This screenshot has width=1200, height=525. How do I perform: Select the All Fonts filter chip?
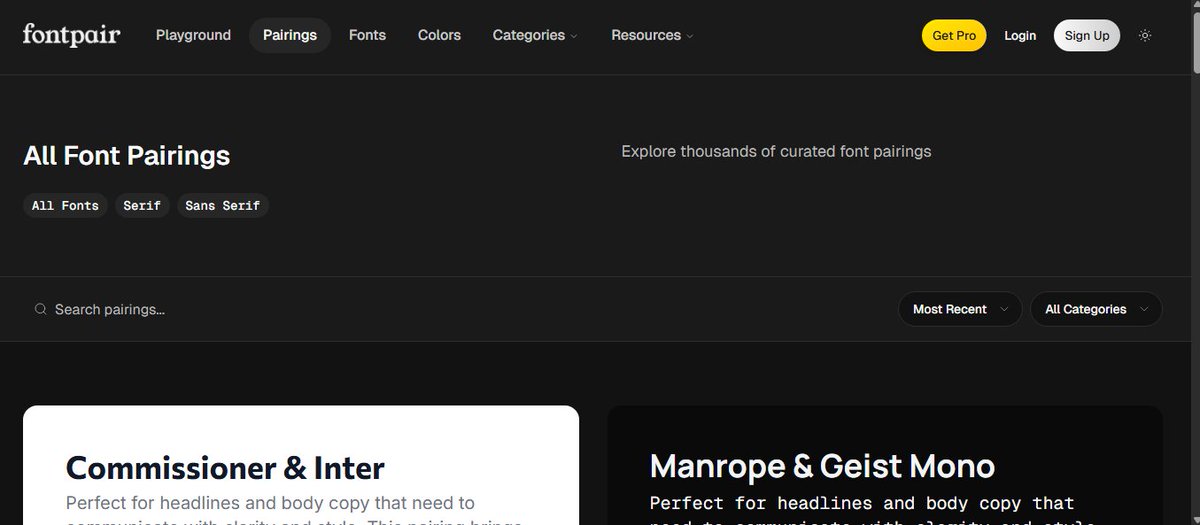[65, 205]
